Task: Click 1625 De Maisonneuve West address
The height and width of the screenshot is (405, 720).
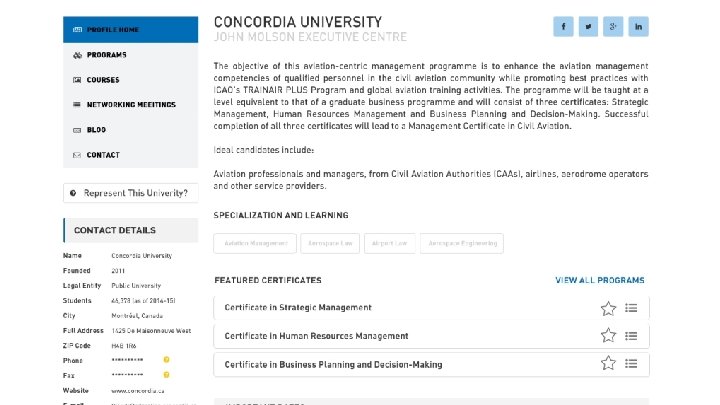Action: pos(151,331)
